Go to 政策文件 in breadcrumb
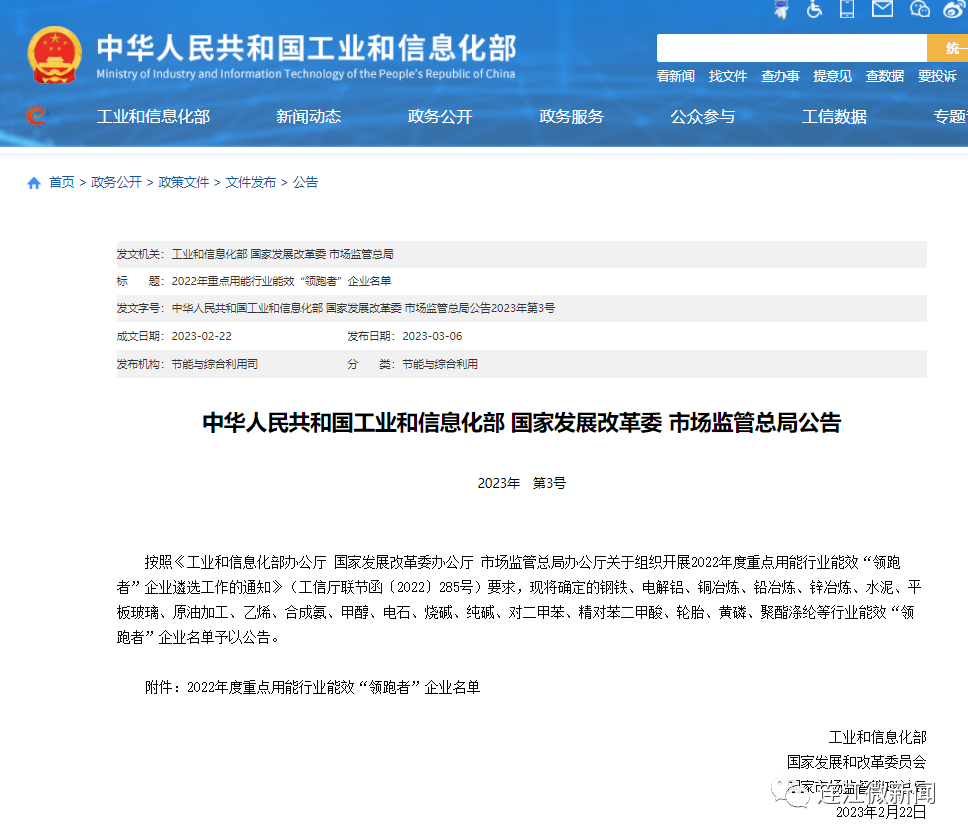 pyautogui.click(x=184, y=182)
